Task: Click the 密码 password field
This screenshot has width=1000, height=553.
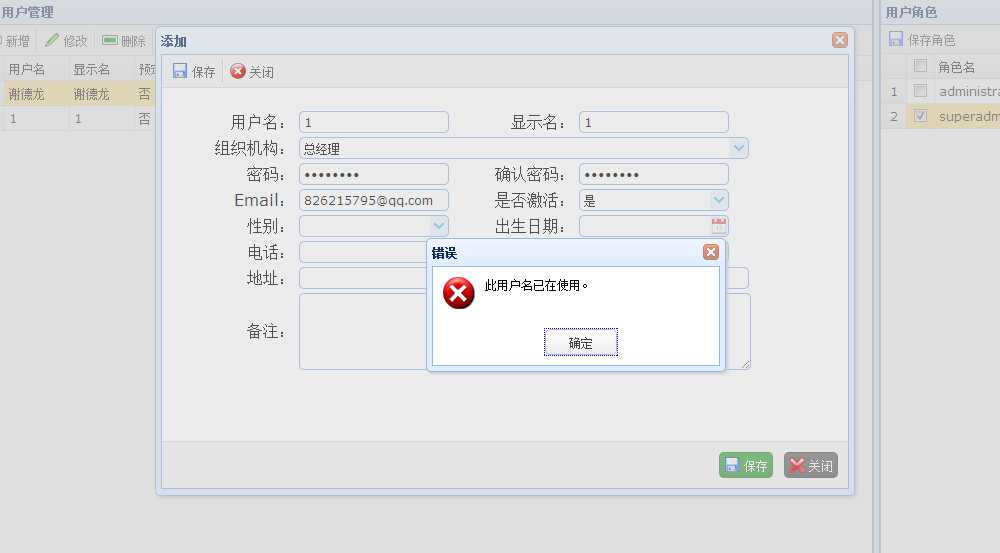Action: (x=374, y=174)
